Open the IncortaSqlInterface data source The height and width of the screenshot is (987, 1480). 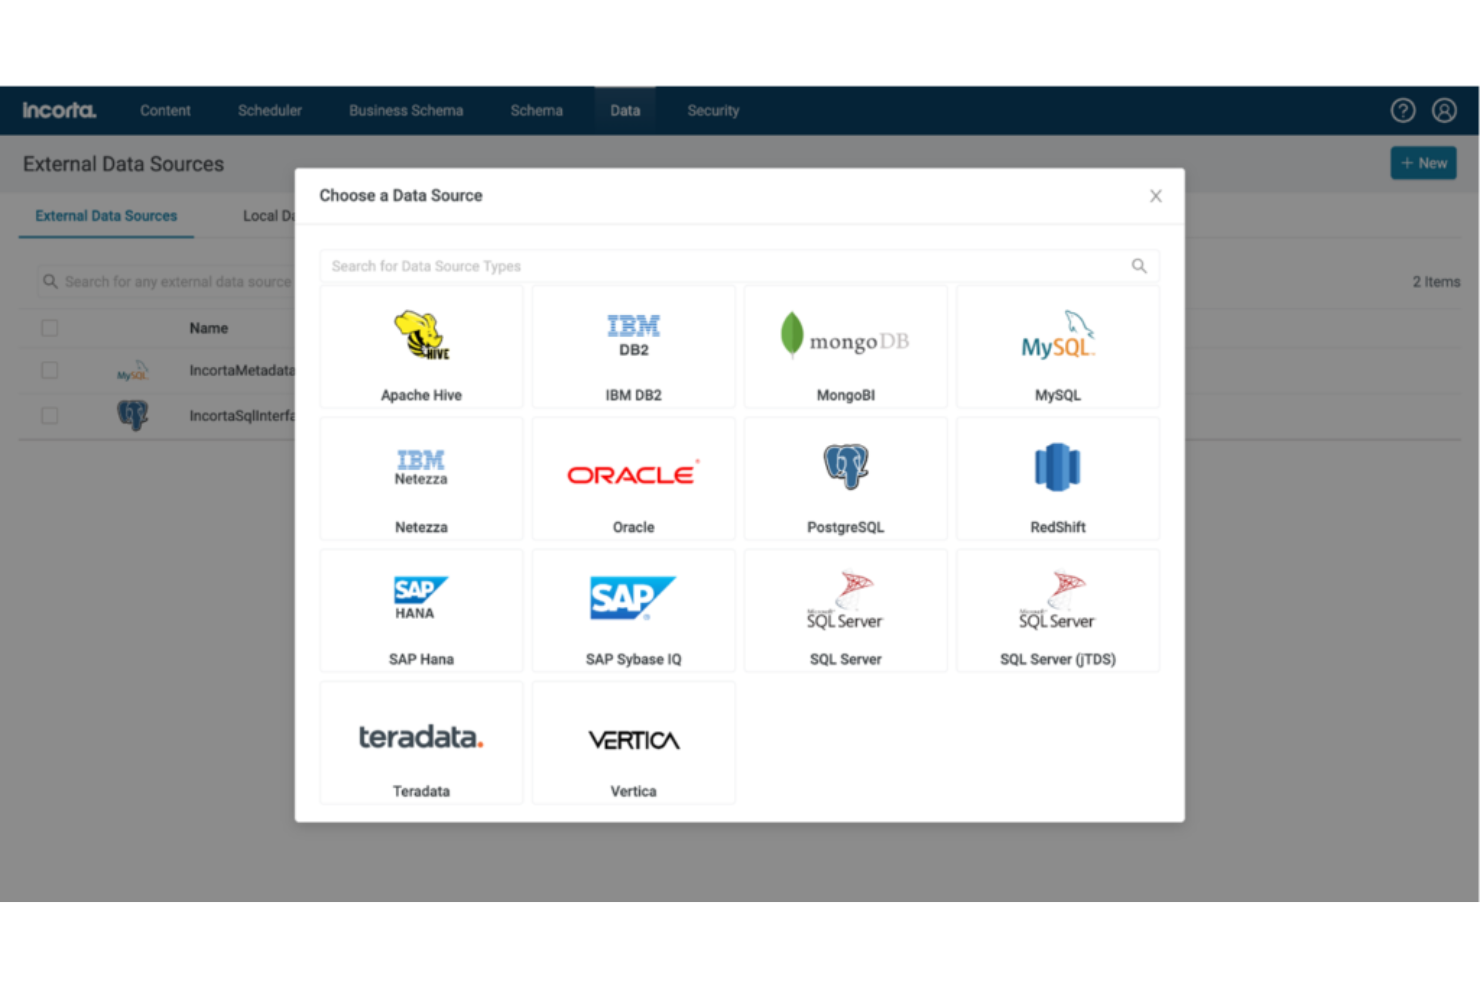(x=242, y=416)
